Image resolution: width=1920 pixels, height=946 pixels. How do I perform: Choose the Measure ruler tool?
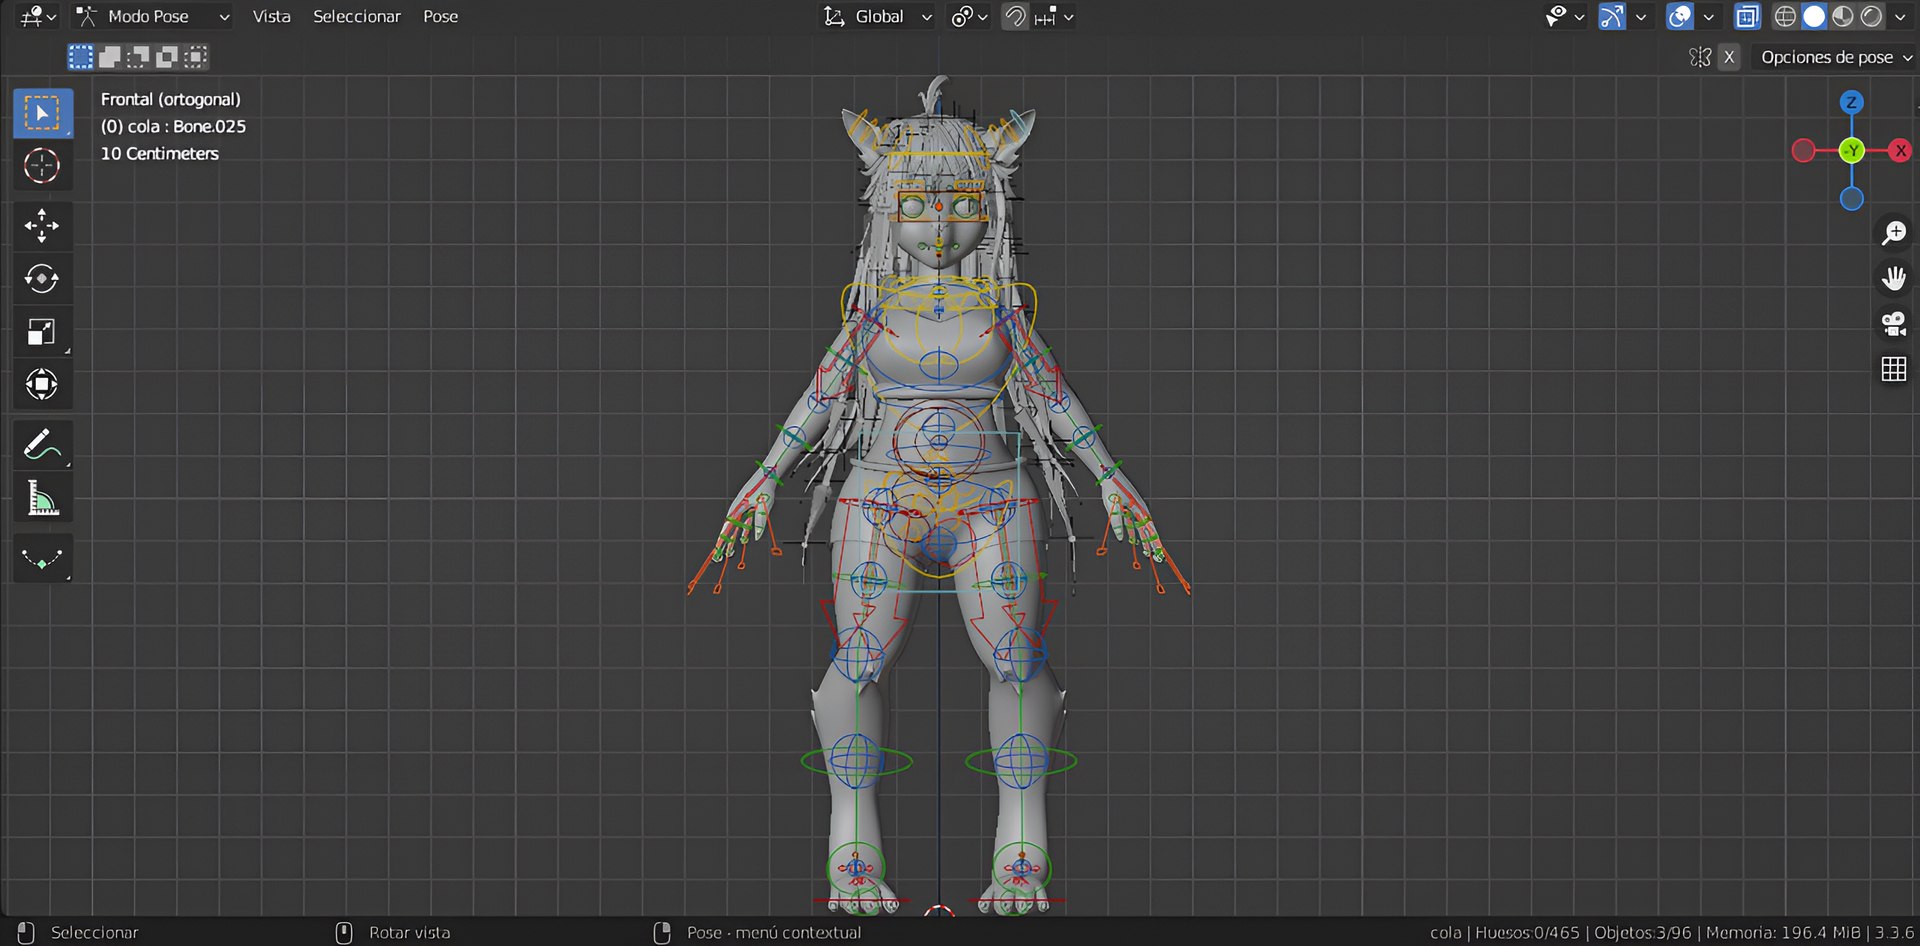click(x=42, y=497)
